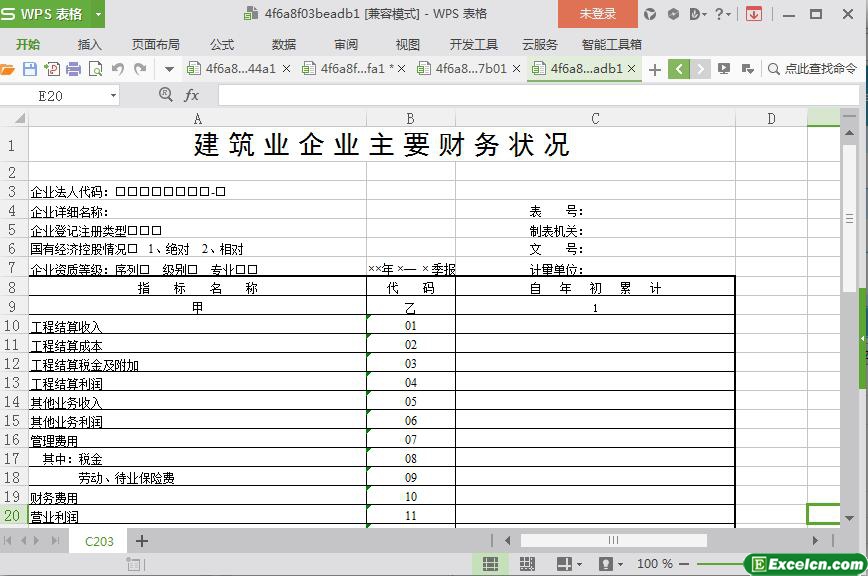Expand the WPS 表格 application menu arrow
The height and width of the screenshot is (576, 868).
[x=98, y=14]
